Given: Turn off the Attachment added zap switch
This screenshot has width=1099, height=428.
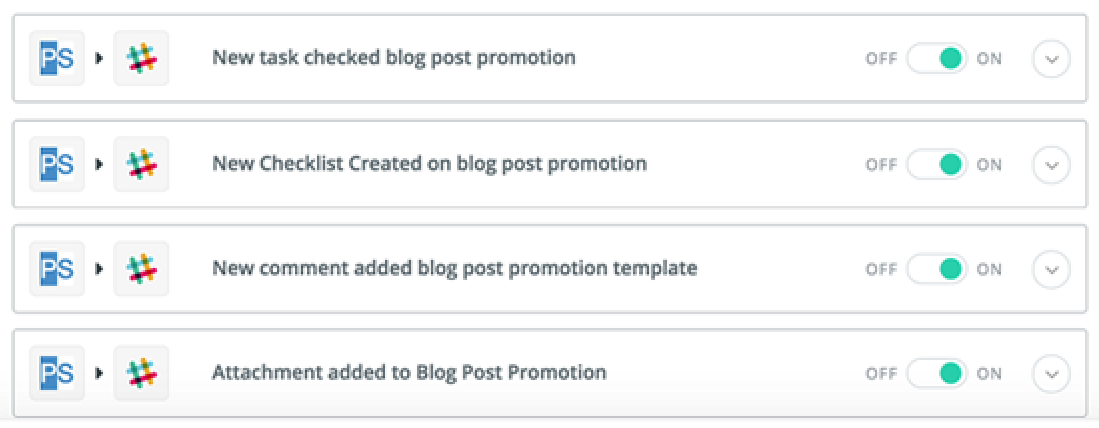Looking at the screenshot, I should coord(936,373).
